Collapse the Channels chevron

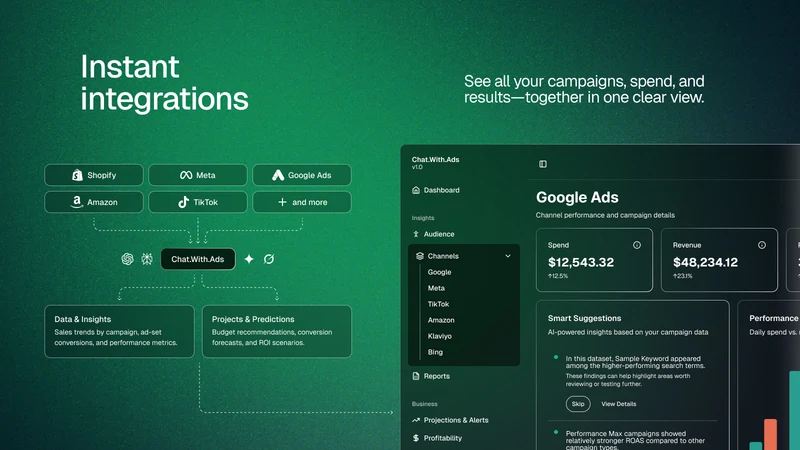pyautogui.click(x=508, y=256)
